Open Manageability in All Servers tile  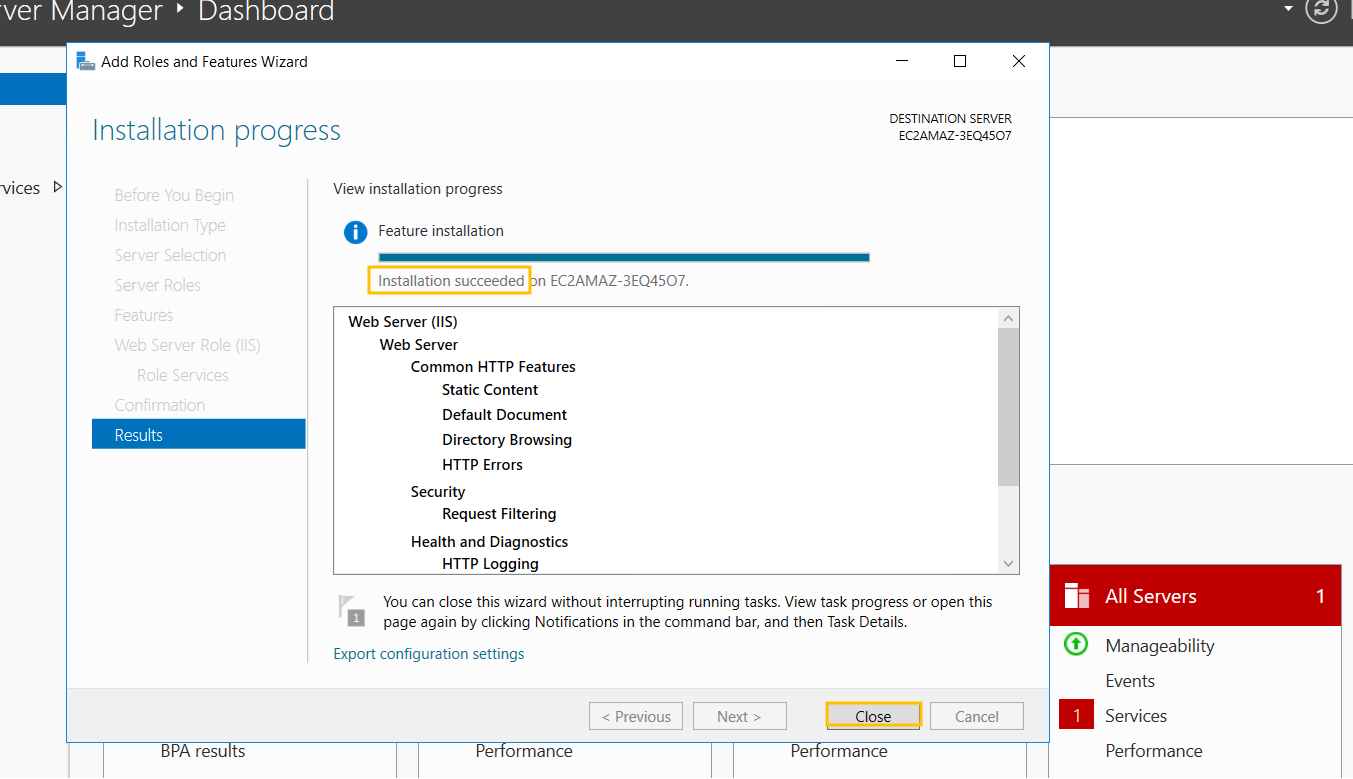pyautogui.click(x=1159, y=646)
